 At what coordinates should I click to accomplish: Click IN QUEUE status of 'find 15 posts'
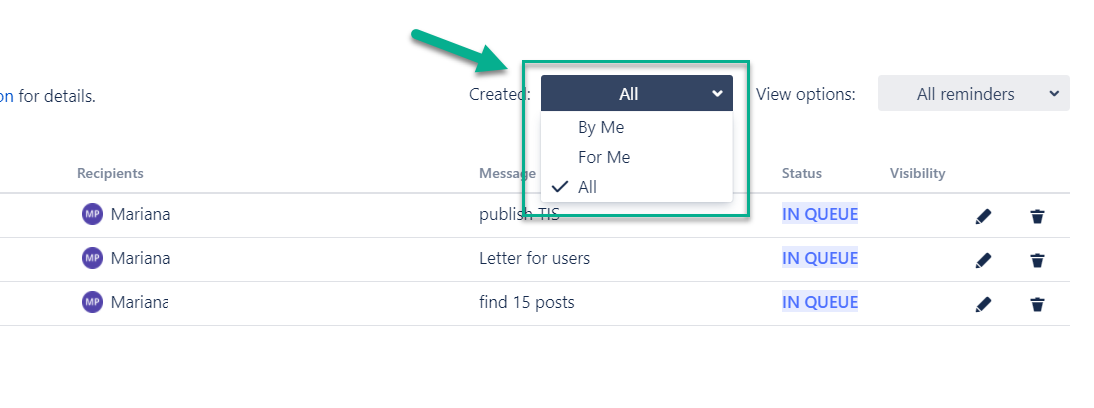point(819,302)
